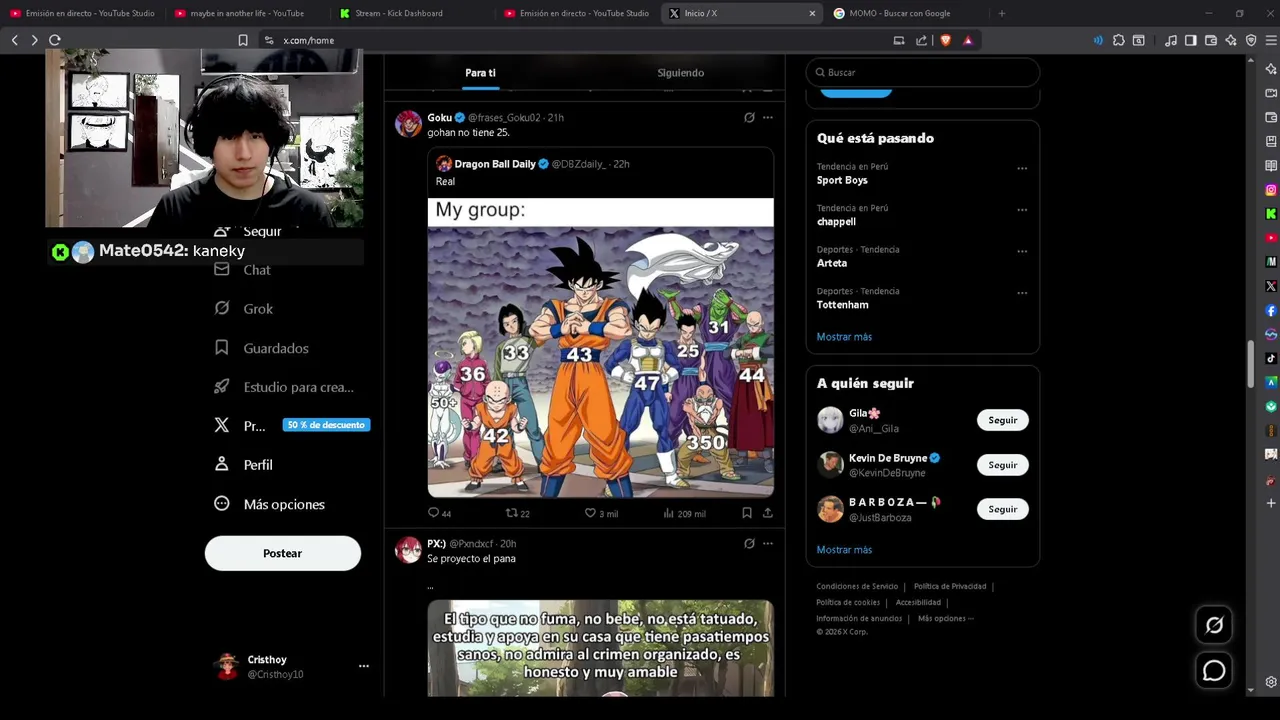1280x720 pixels.
Task: Open Estudio para creadores in sidebar
Action: (284, 387)
